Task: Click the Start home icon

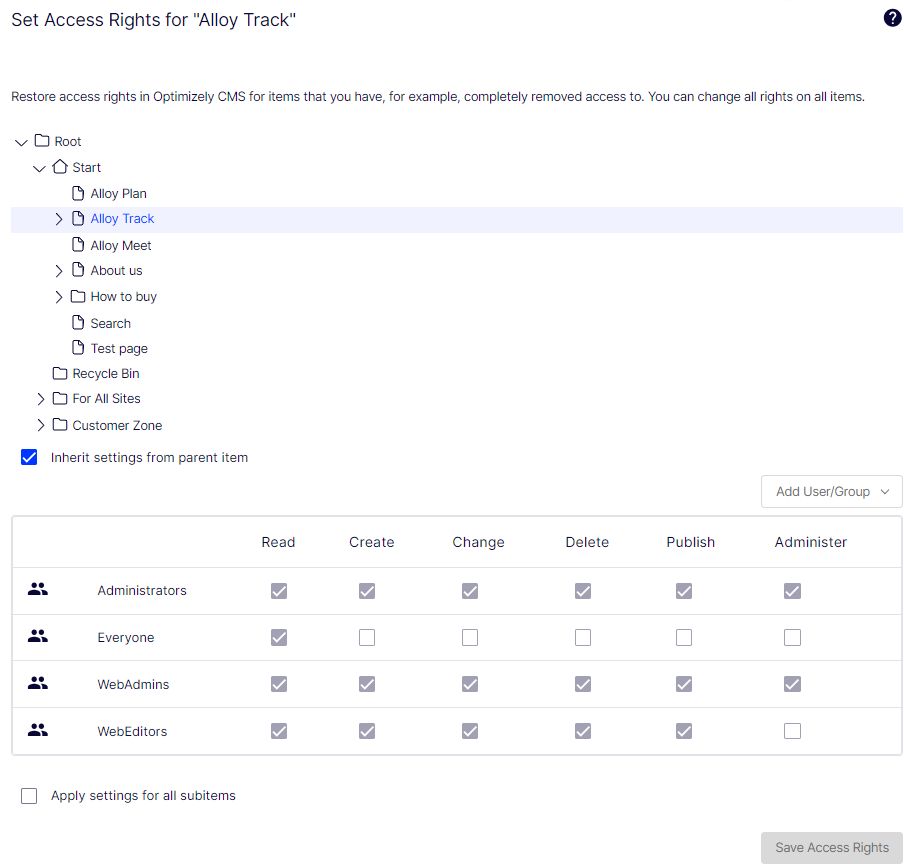Action: click(60, 167)
